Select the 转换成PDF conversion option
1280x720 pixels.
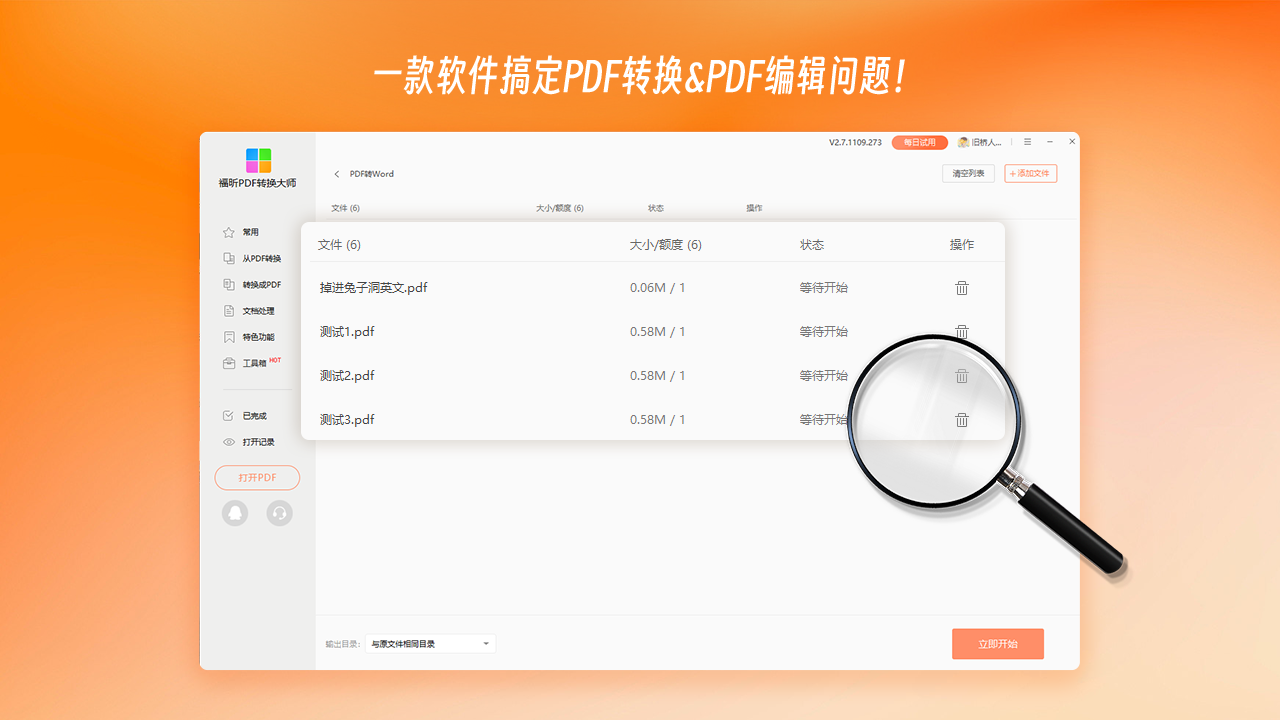(x=260, y=284)
